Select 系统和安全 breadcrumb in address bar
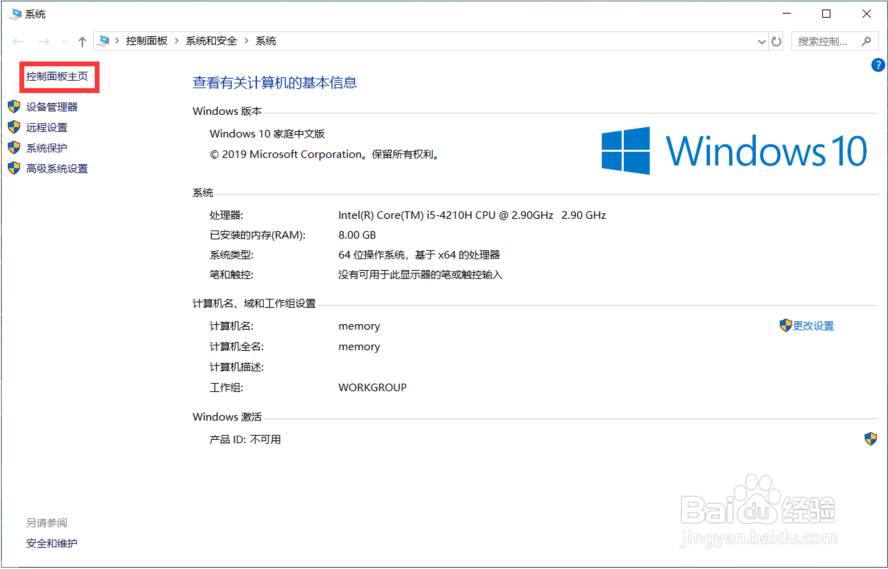 click(x=211, y=41)
